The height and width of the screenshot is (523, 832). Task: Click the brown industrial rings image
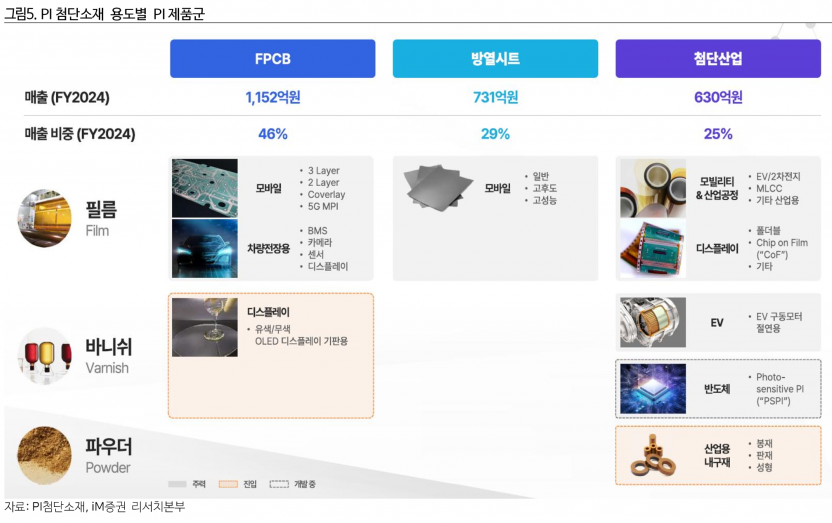[653, 456]
